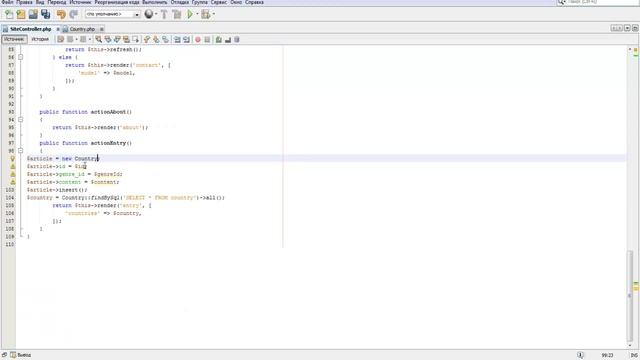Redo the undone edit
Screen dimensions: 640x360
(73, 15)
